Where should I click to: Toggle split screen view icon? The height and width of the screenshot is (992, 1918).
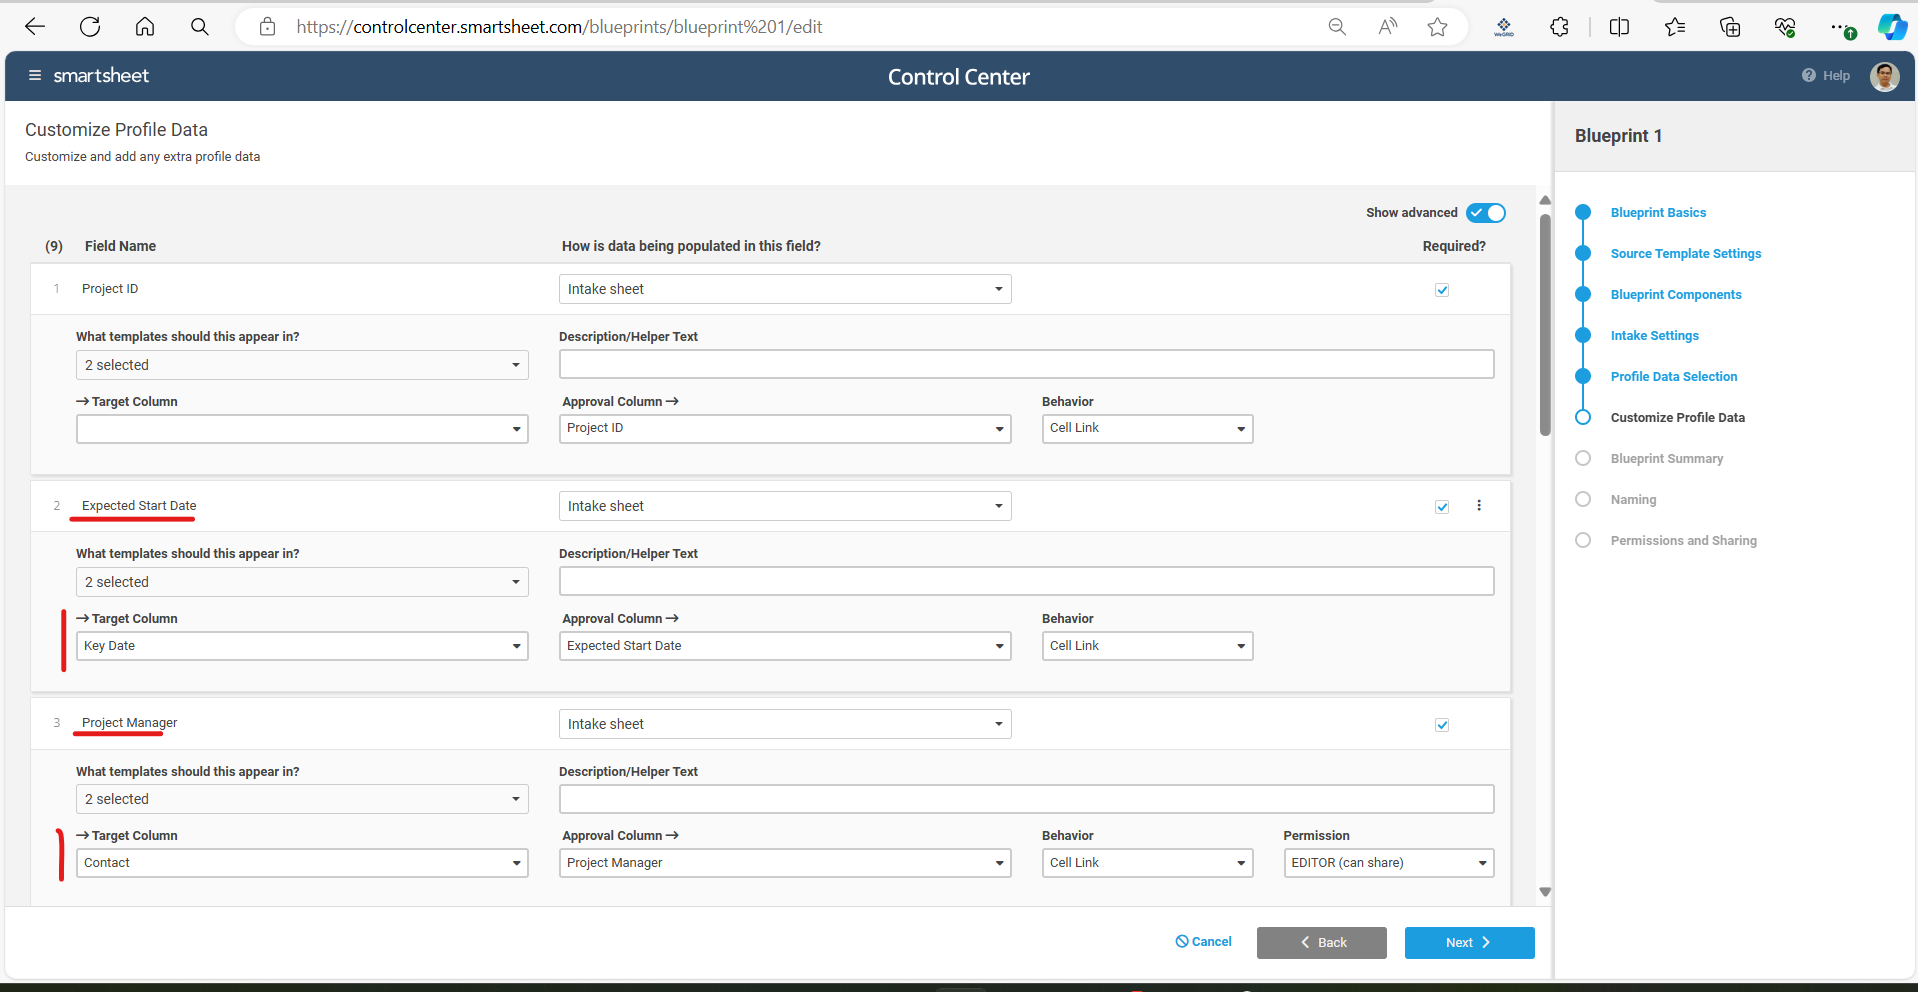coord(1620,27)
